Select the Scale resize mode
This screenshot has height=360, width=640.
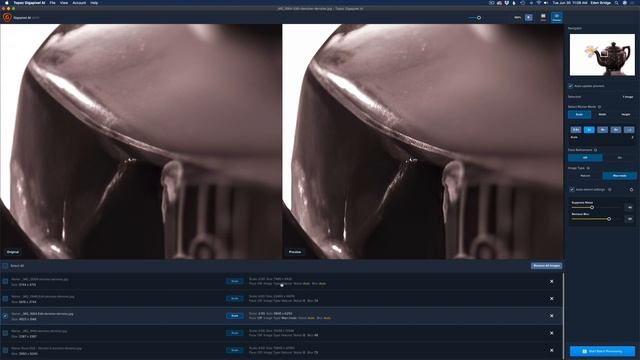(x=579, y=115)
